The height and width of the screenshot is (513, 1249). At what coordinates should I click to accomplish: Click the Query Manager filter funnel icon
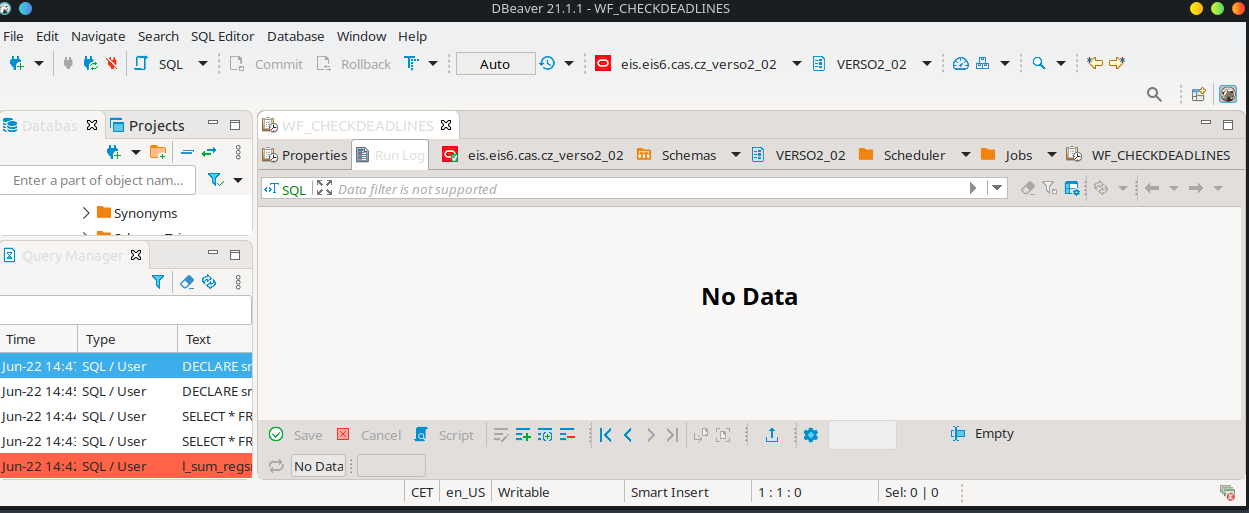[x=158, y=282]
